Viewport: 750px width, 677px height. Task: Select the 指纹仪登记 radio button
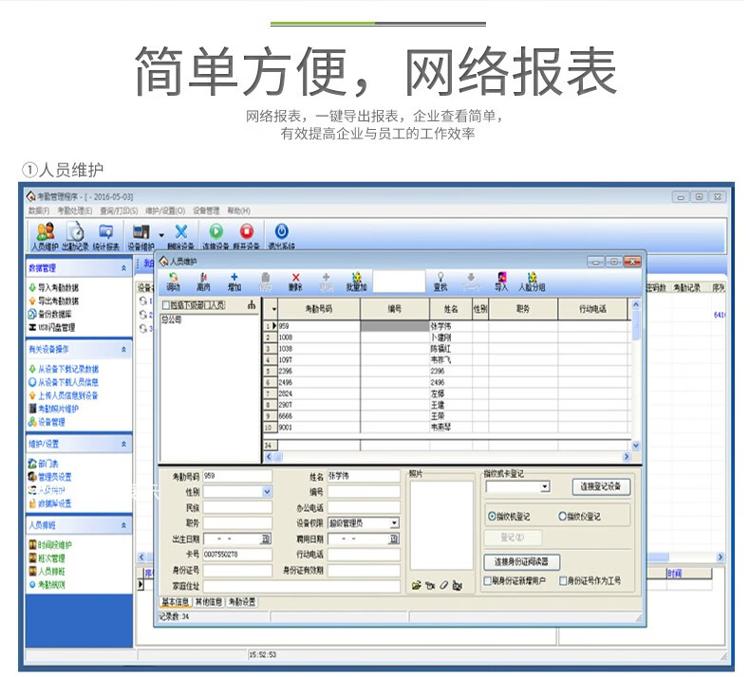coord(562,516)
